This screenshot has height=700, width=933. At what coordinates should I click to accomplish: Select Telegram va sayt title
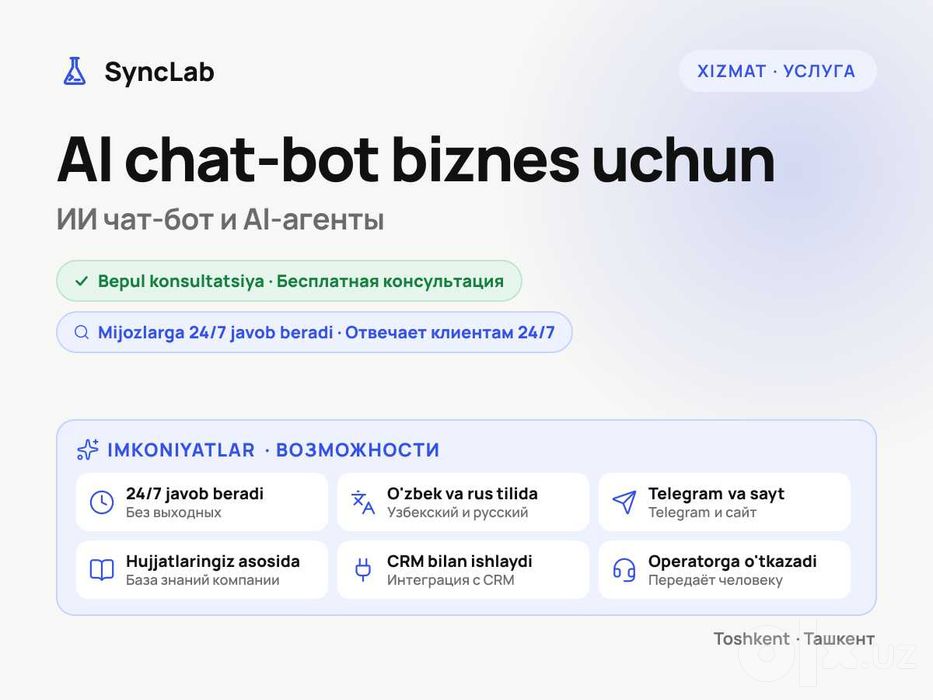tap(716, 494)
